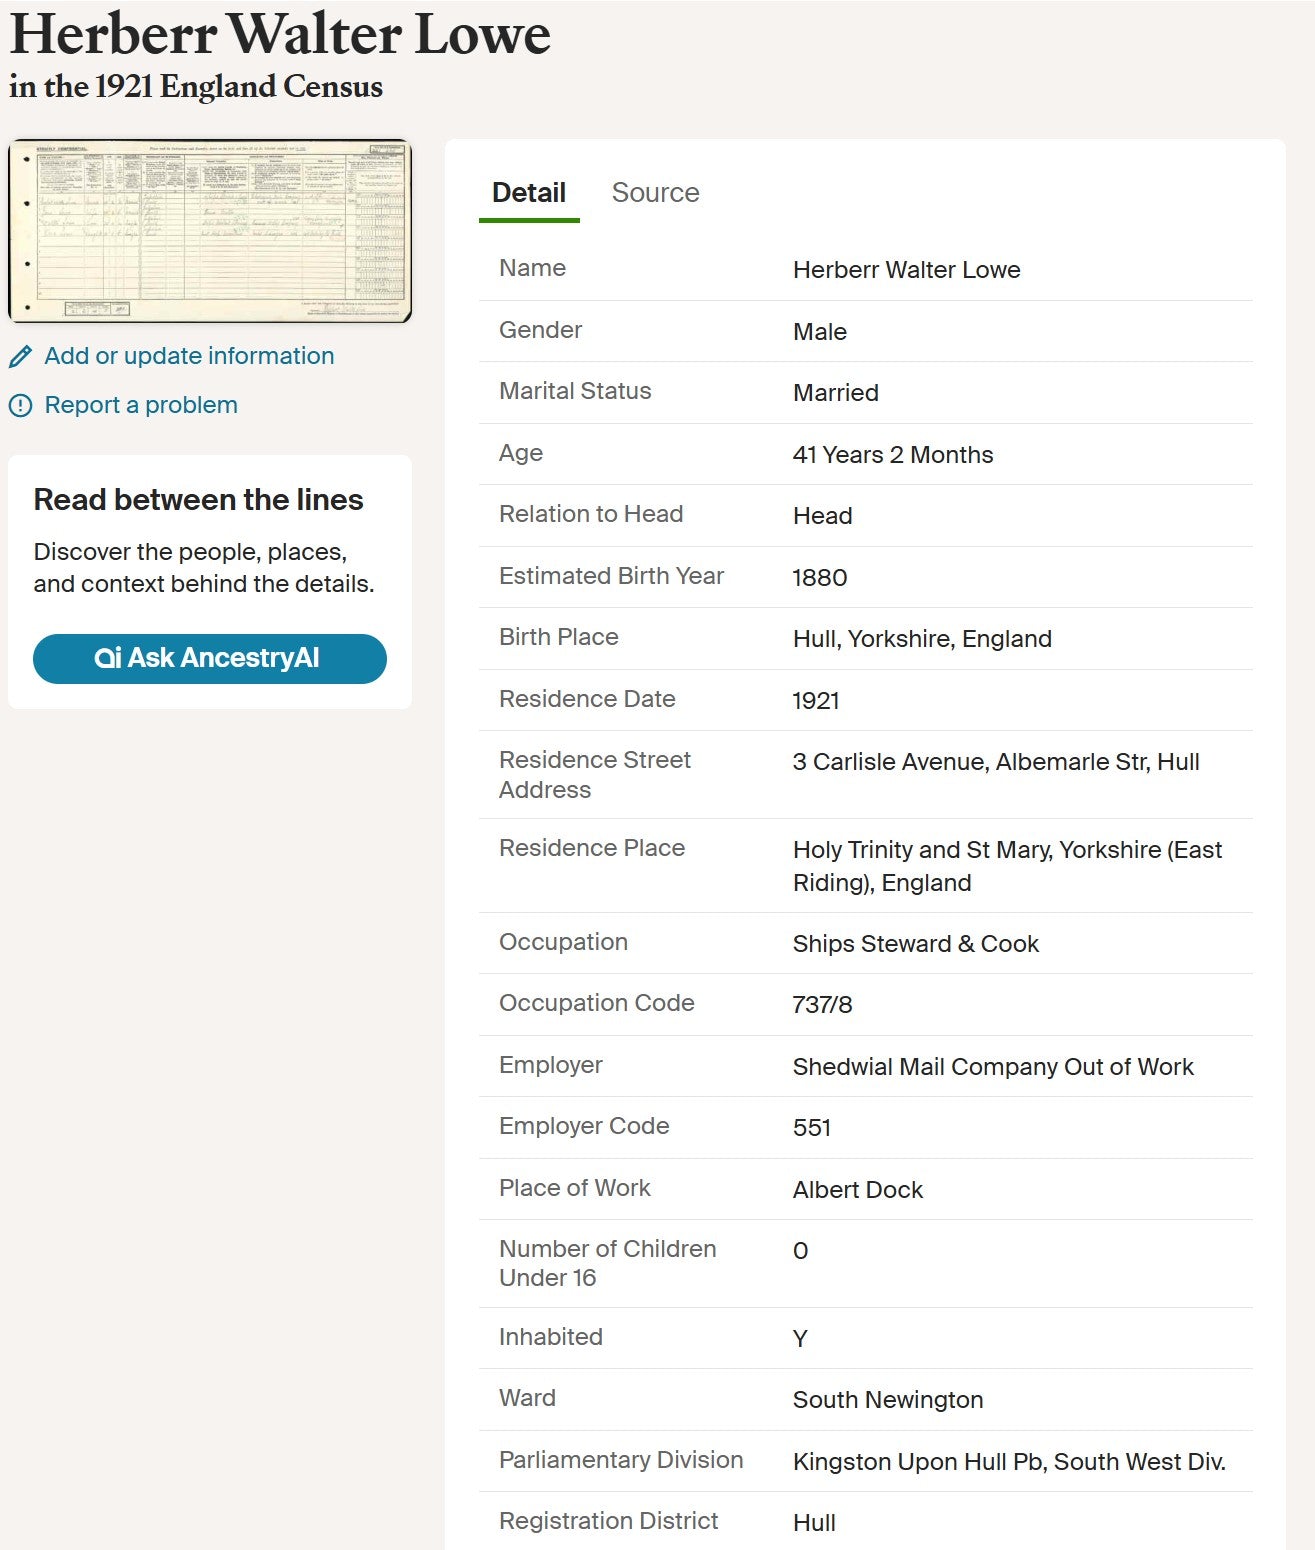This screenshot has height=1550, width=1315.
Task: Click the Shedwial Mail Company employer value
Action: (992, 1067)
